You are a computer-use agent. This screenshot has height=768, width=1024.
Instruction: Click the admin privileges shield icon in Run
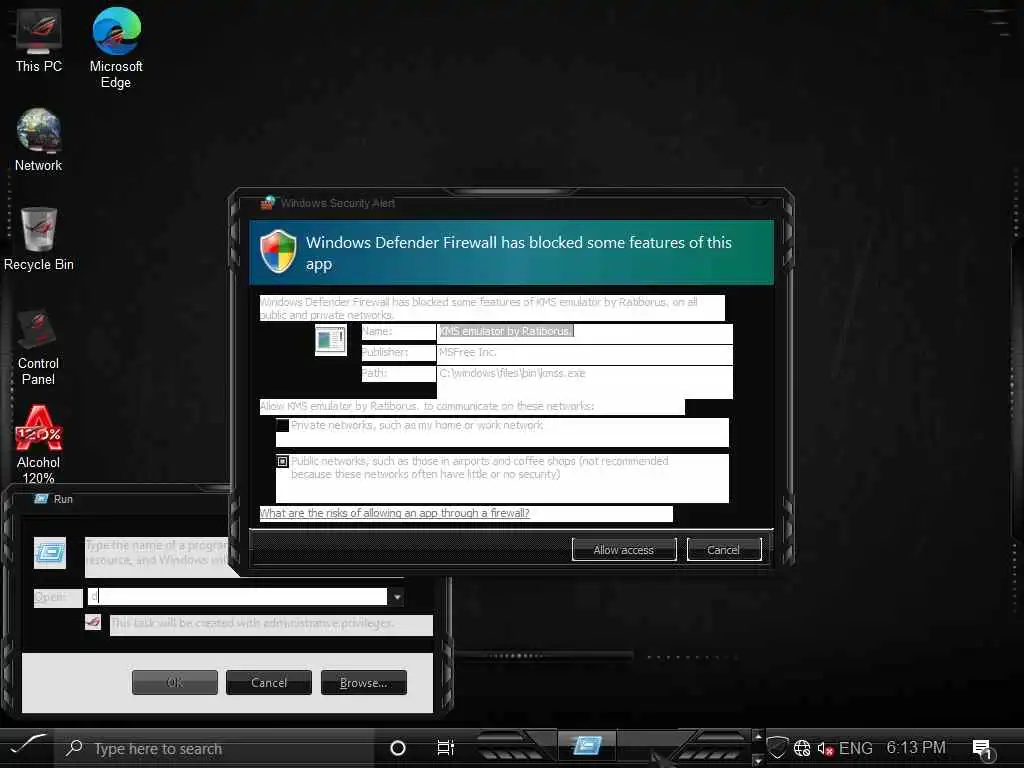tap(93, 622)
